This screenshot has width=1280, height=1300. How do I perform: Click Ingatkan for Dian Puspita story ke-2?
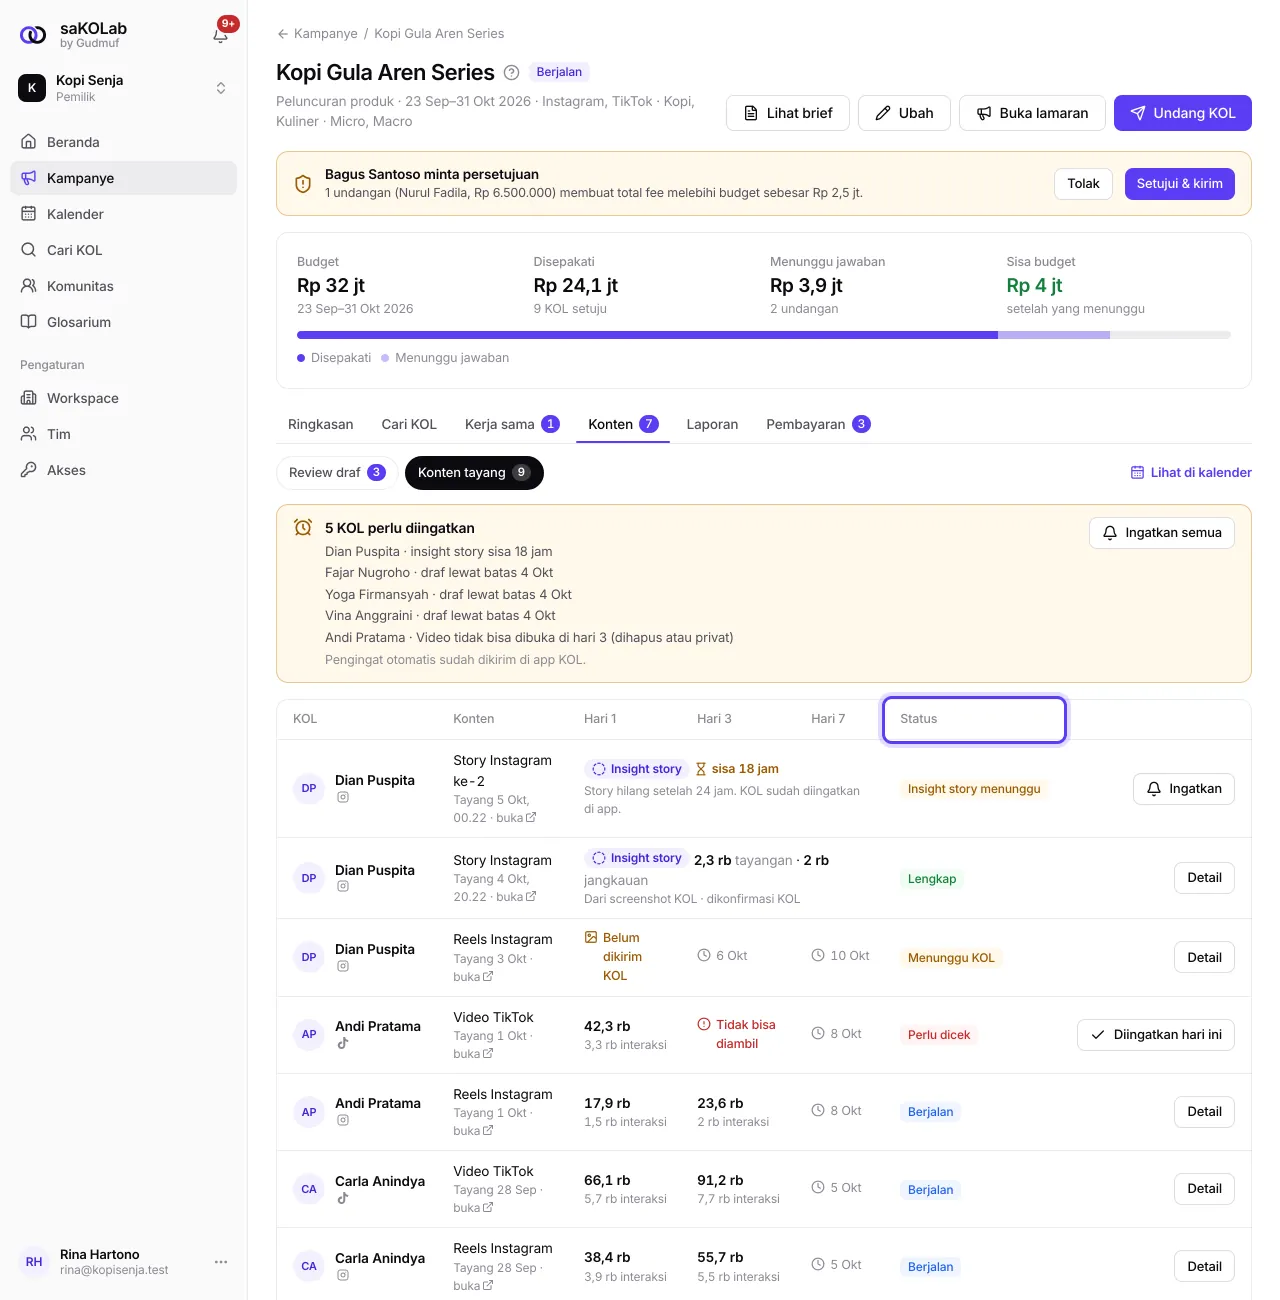pyautogui.click(x=1184, y=789)
